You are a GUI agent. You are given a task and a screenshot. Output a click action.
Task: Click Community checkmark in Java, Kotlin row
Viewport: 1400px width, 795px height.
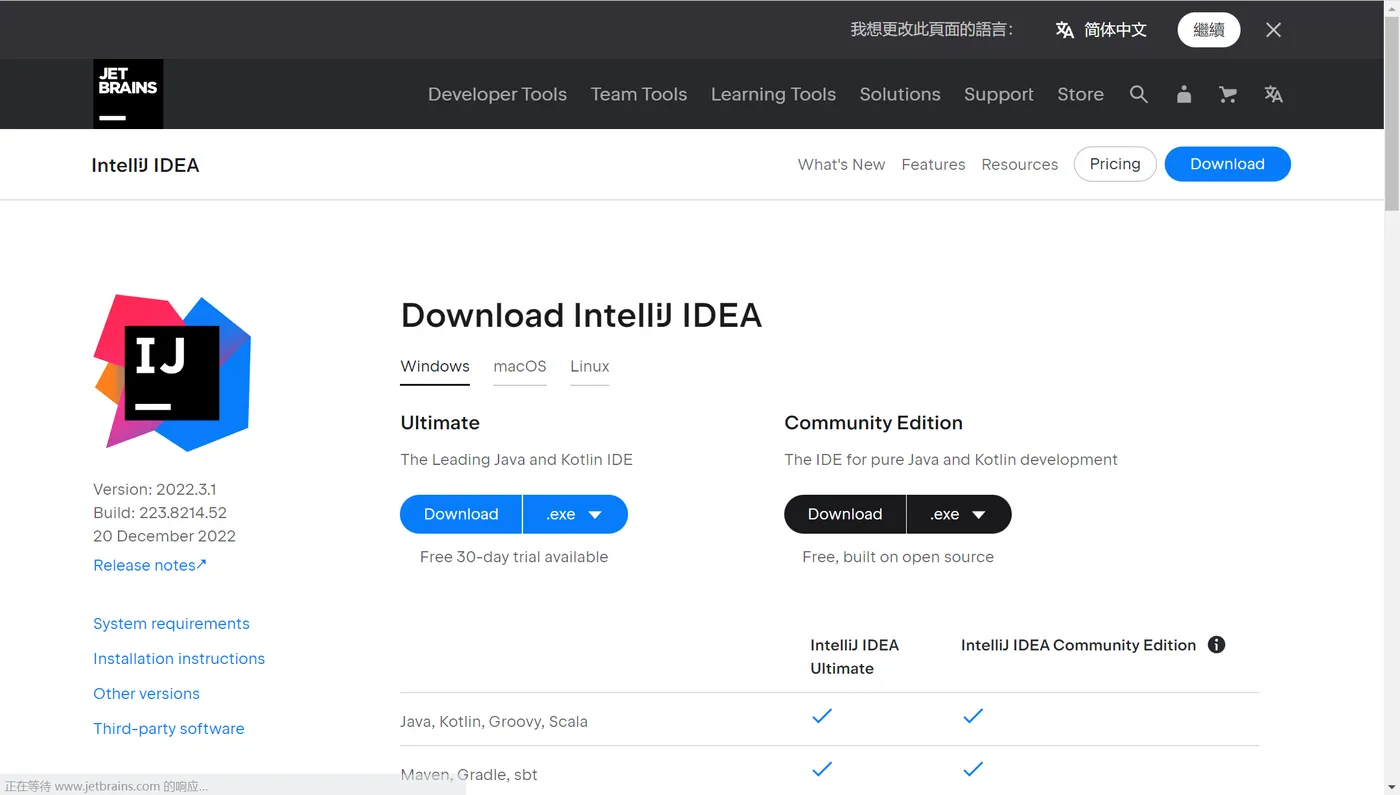973,716
